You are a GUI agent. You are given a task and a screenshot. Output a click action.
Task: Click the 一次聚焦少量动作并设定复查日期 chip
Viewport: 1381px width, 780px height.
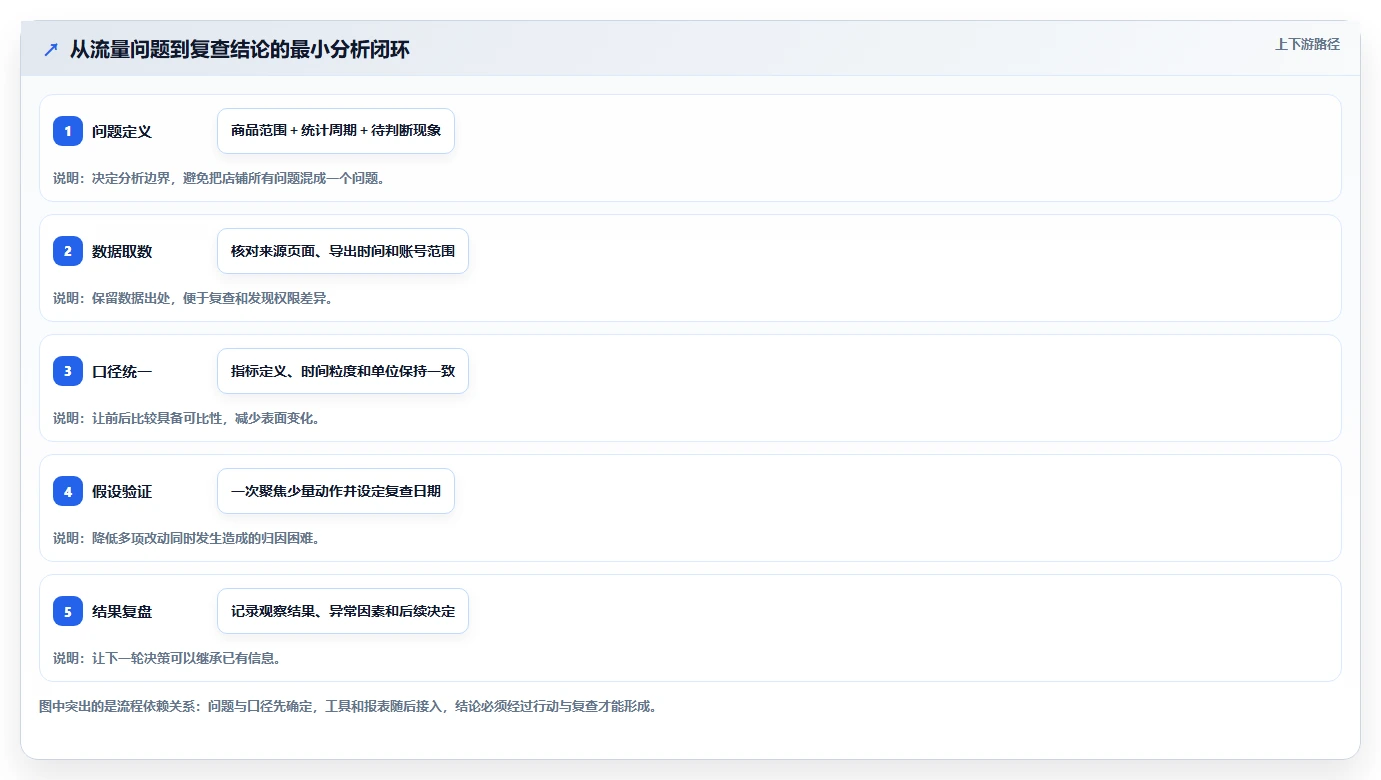click(336, 491)
